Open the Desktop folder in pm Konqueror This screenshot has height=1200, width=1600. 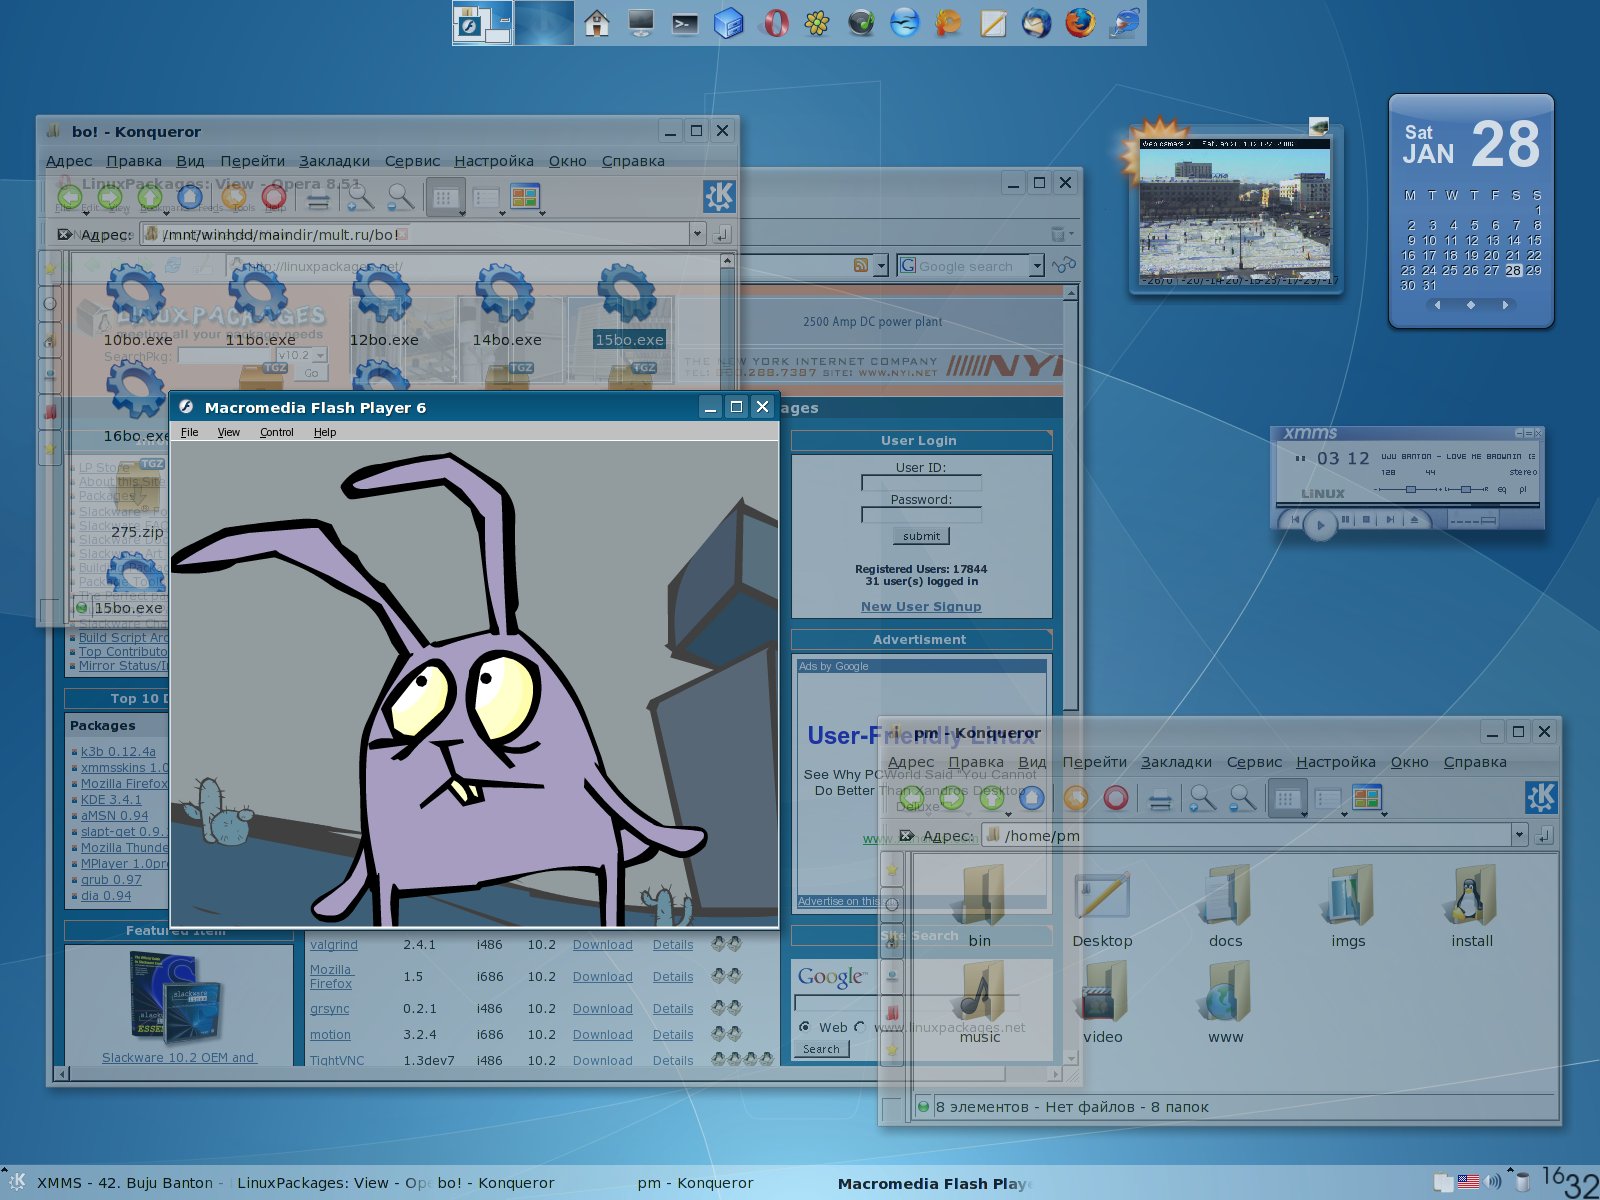(1102, 908)
